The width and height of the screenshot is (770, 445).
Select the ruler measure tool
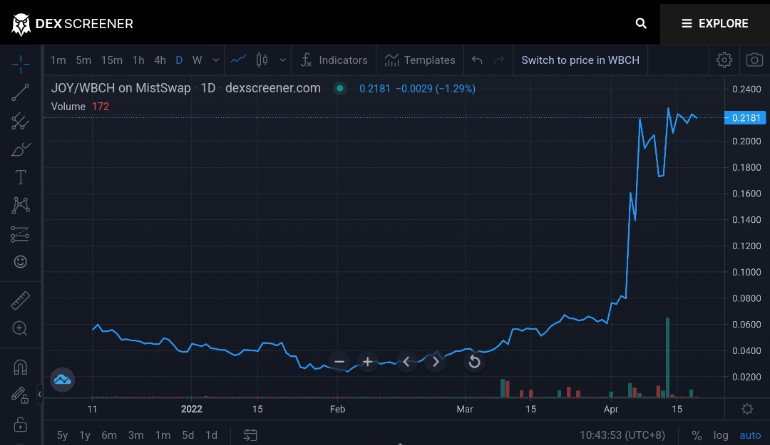coord(20,300)
